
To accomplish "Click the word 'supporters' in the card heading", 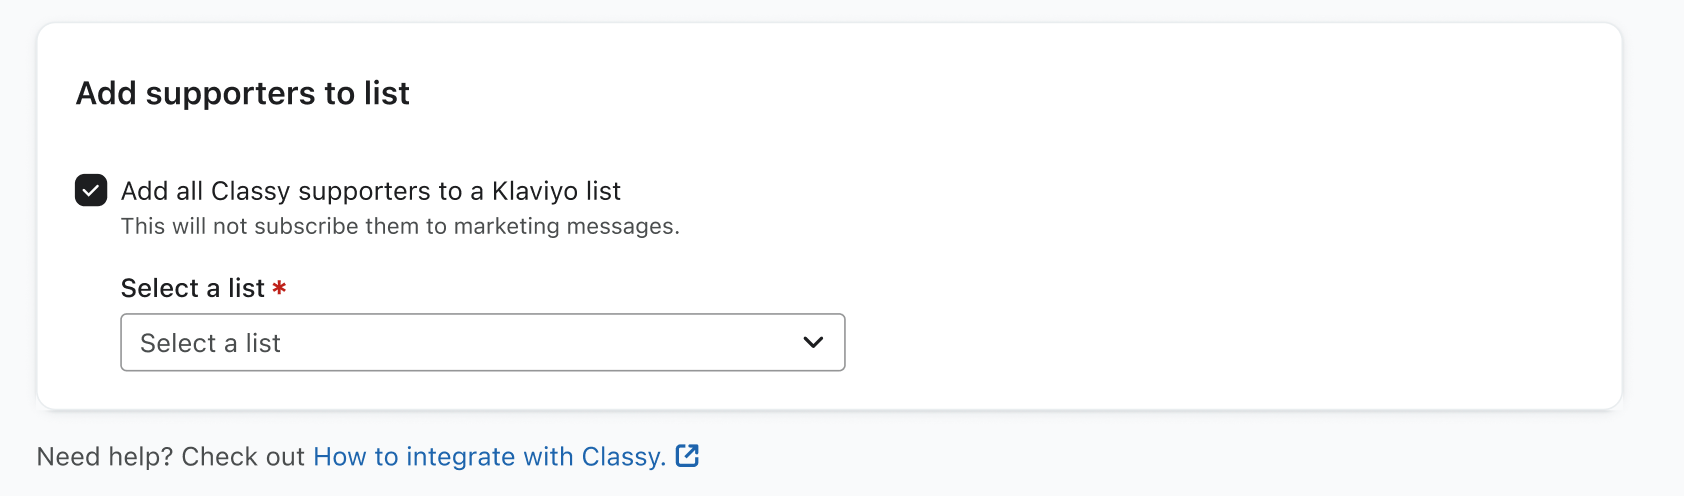I will [x=230, y=93].
